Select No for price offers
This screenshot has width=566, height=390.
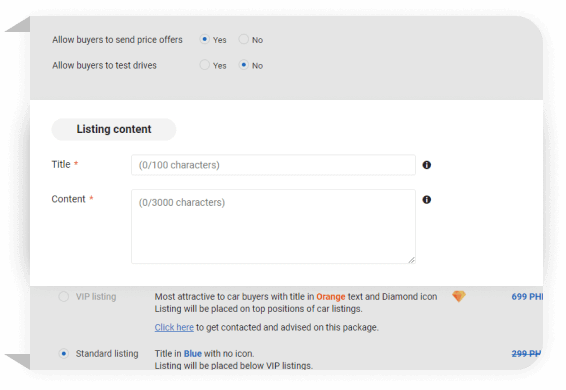[x=244, y=39]
